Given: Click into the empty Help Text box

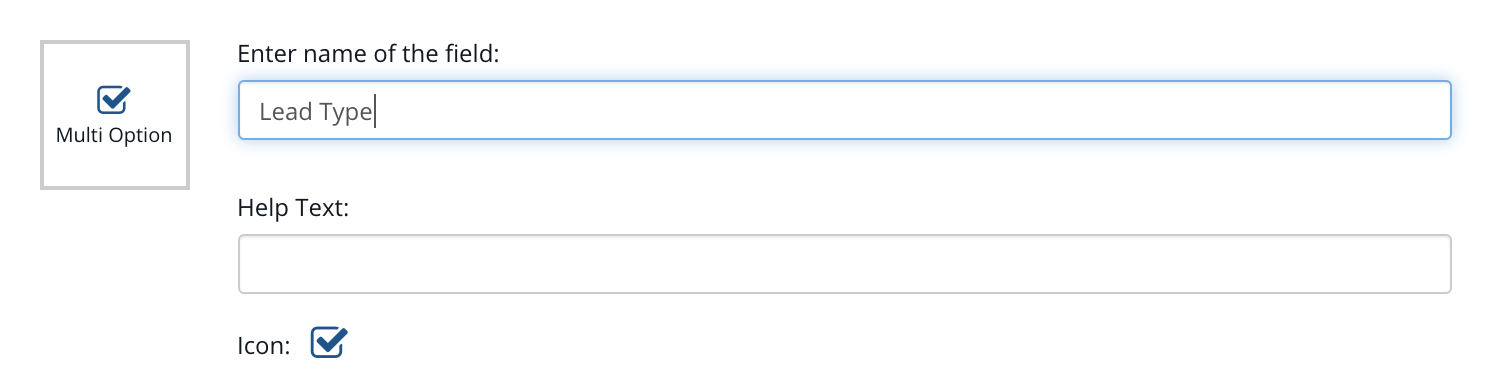Looking at the screenshot, I should (844, 264).
